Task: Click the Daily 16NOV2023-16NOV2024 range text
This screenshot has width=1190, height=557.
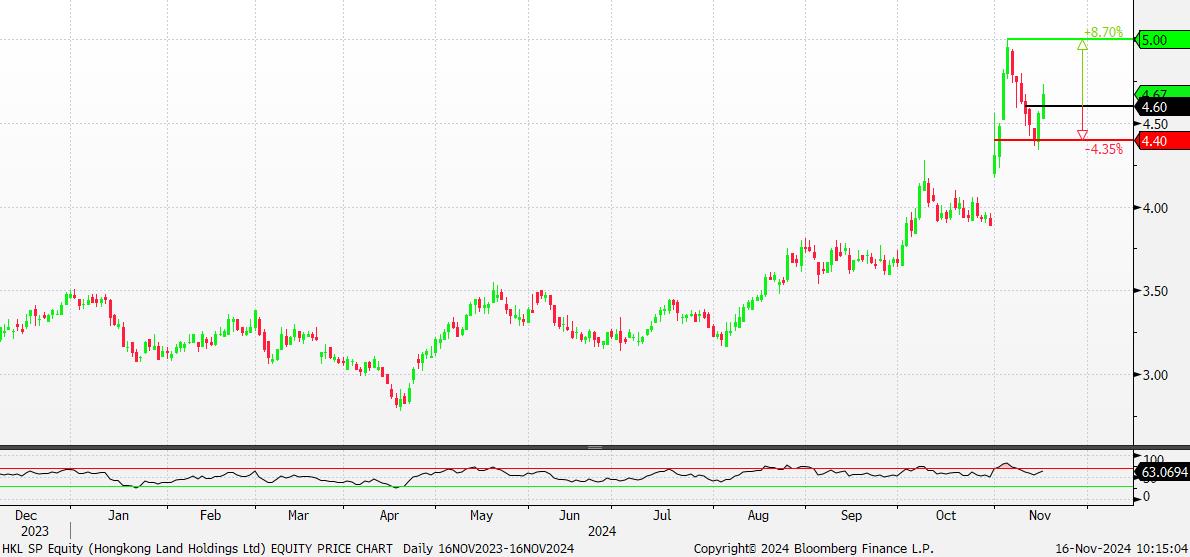Action: click(489, 548)
